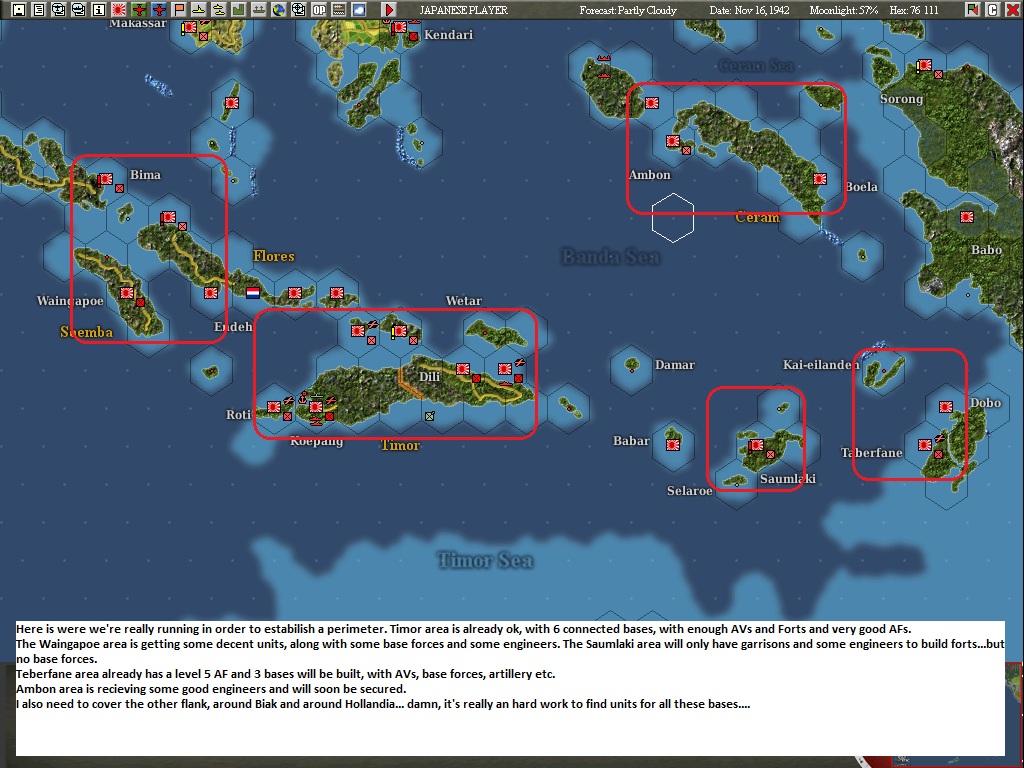Click the red arrow end turn button

click(x=389, y=10)
